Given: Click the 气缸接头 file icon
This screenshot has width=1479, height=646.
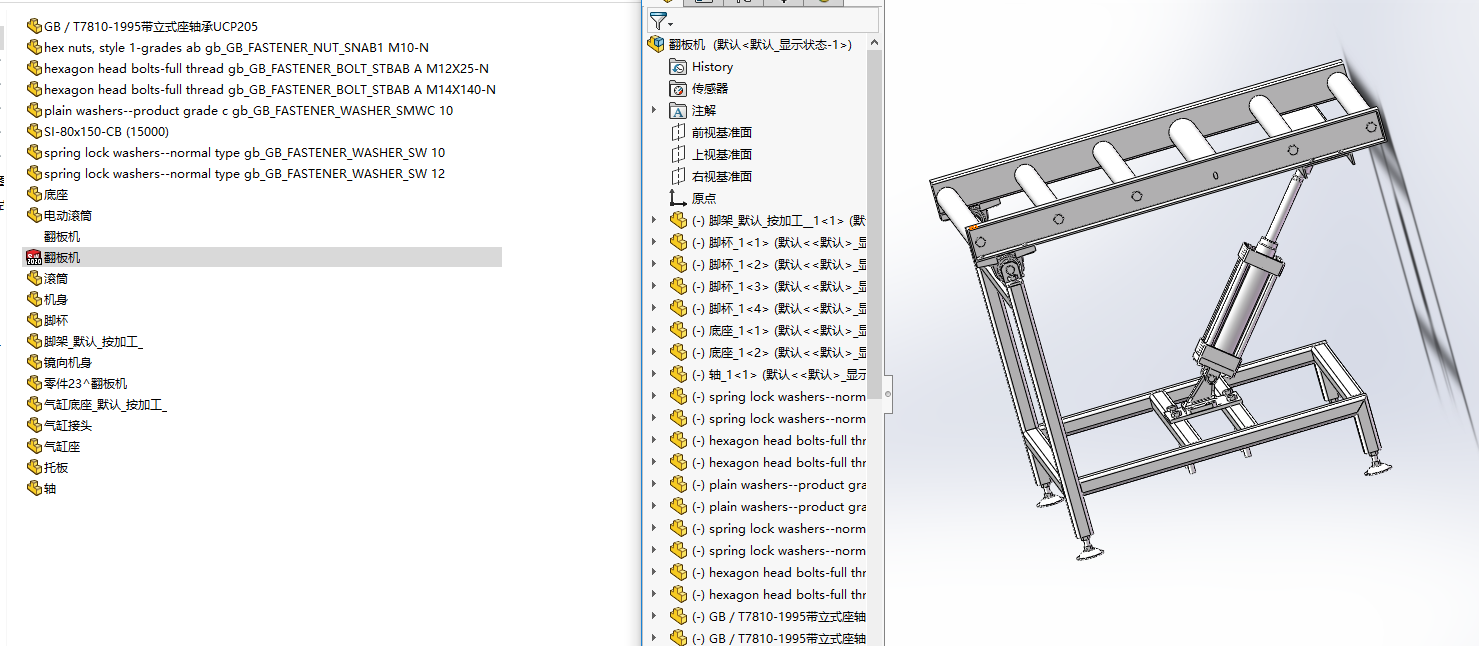Looking at the screenshot, I should 35,425.
